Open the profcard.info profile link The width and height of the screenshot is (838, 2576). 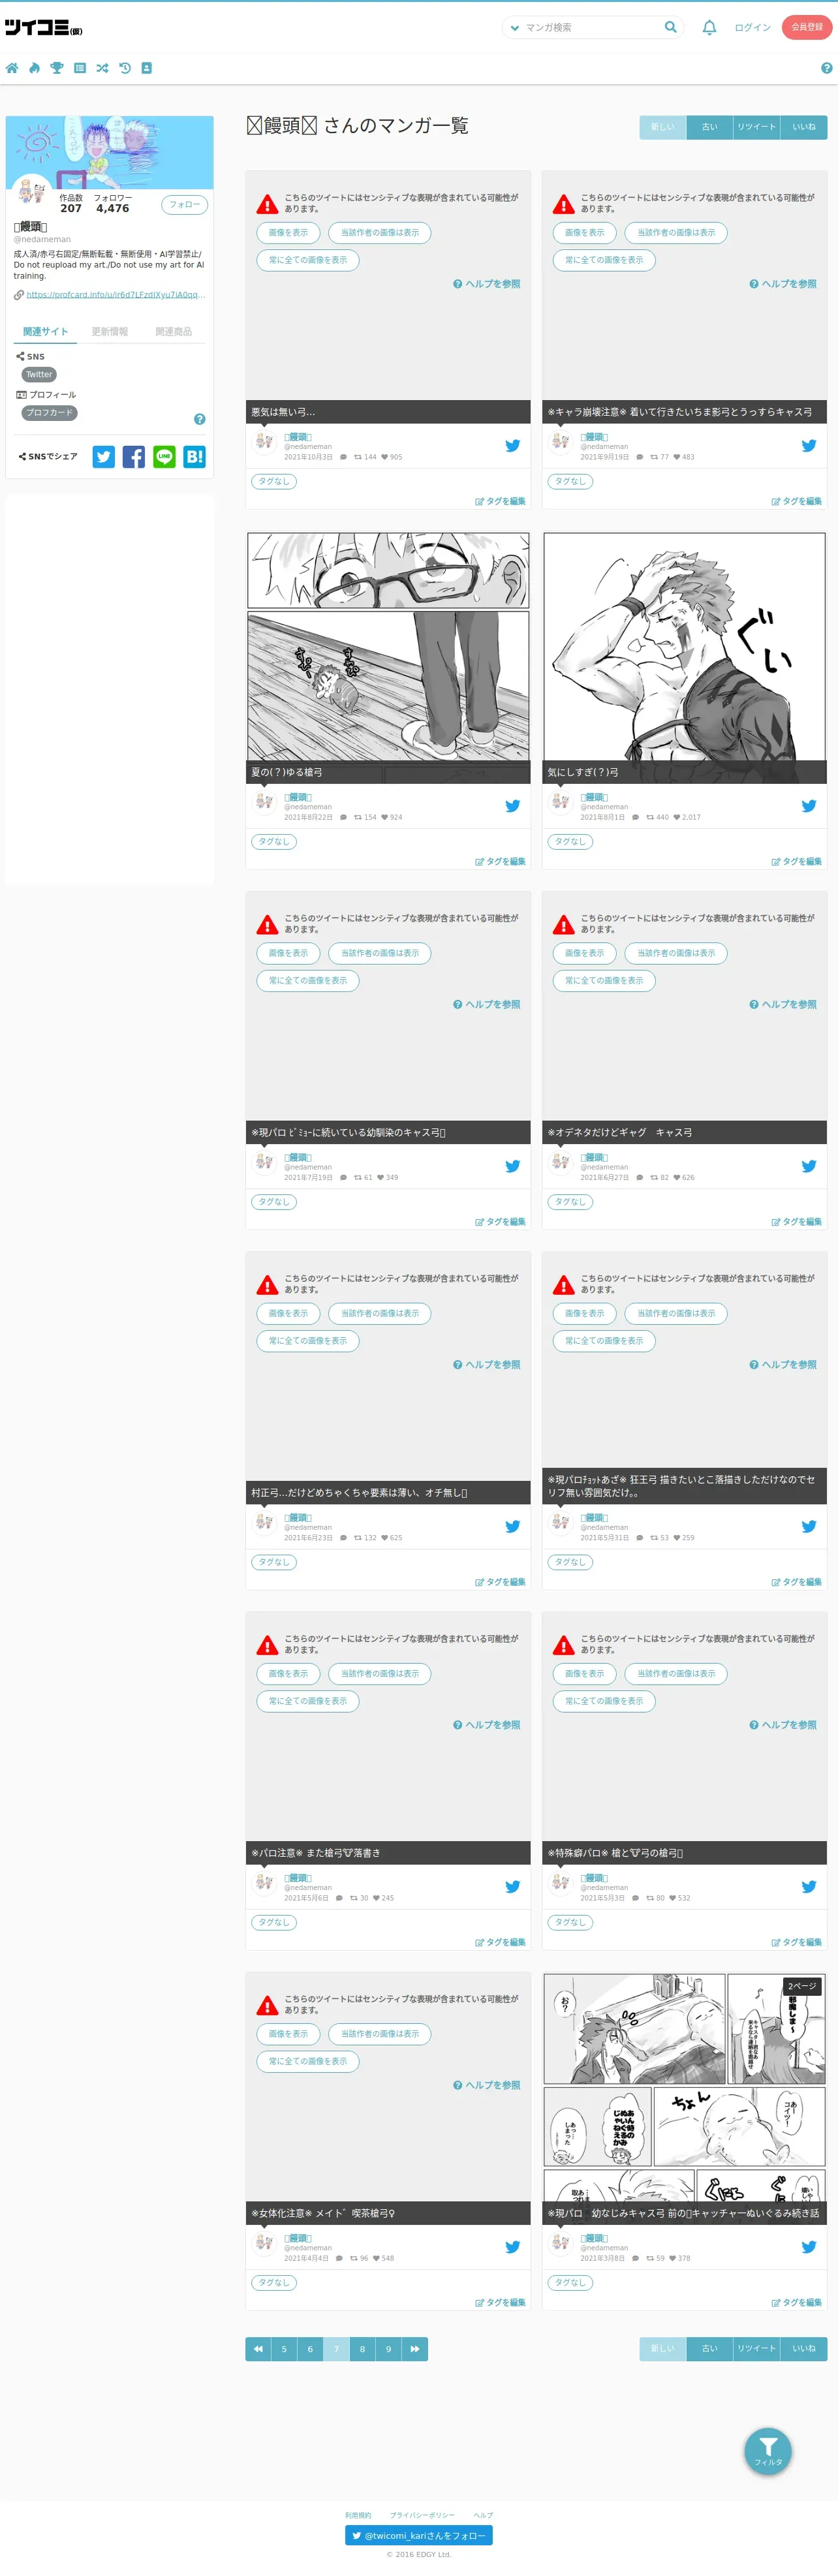coord(116,295)
